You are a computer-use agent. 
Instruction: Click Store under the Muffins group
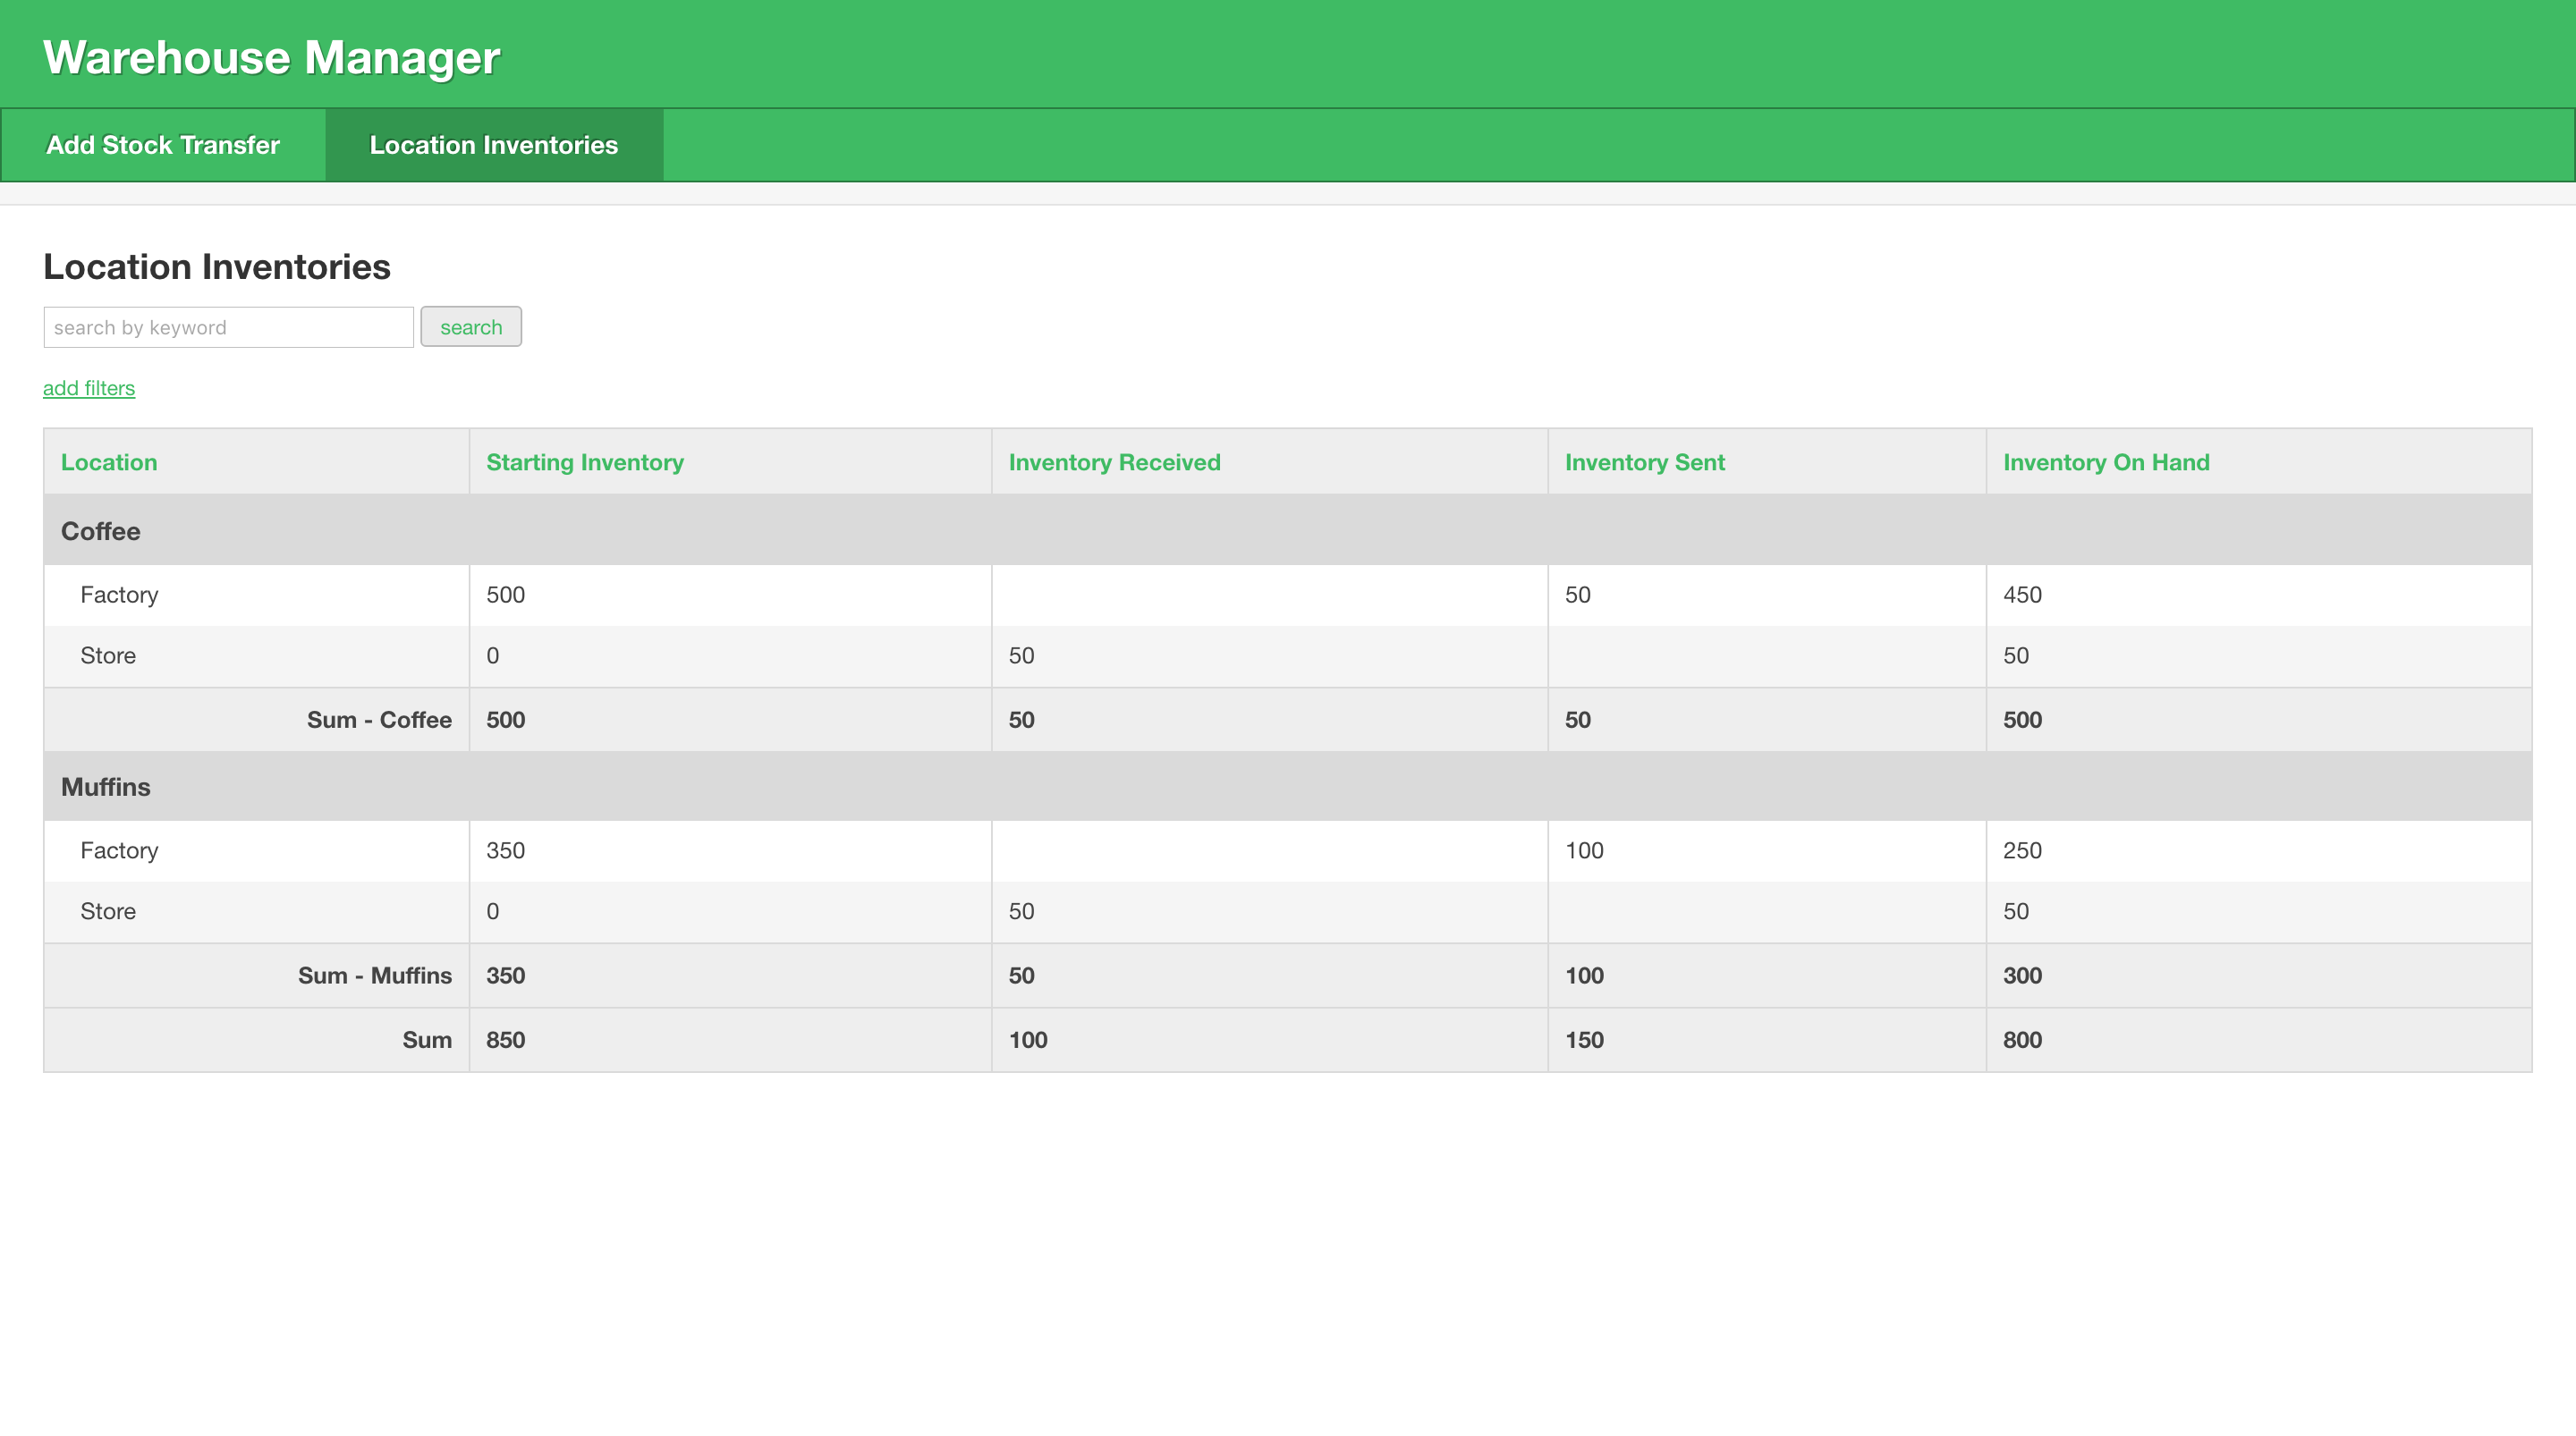click(108, 912)
